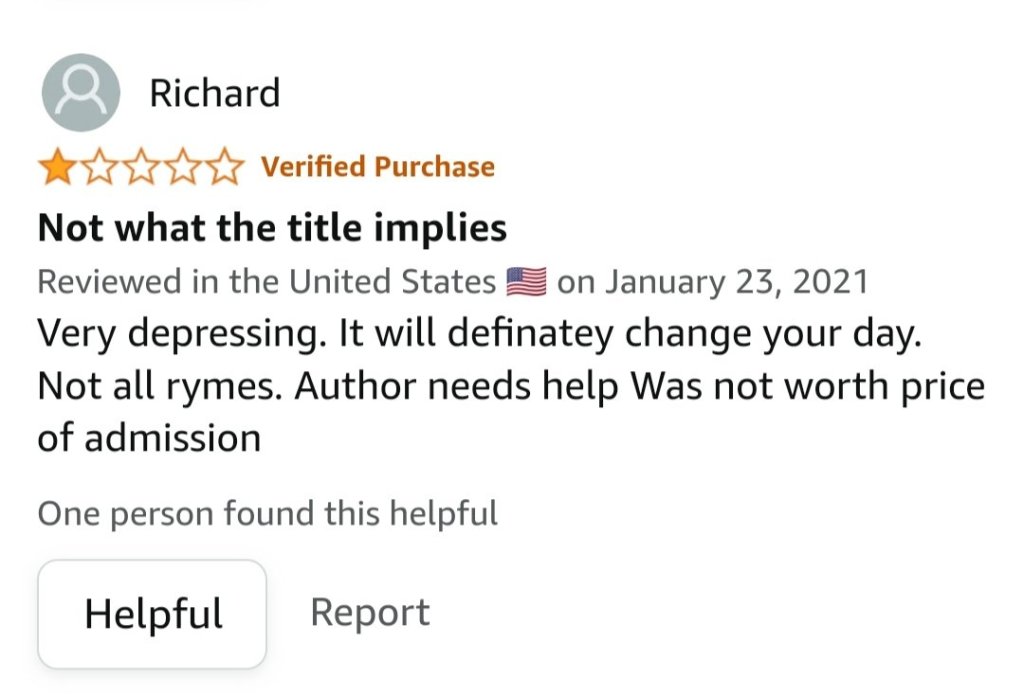The height and width of the screenshot is (696, 1024).
Task: Click Richard's profile avatar icon
Action: (81, 93)
